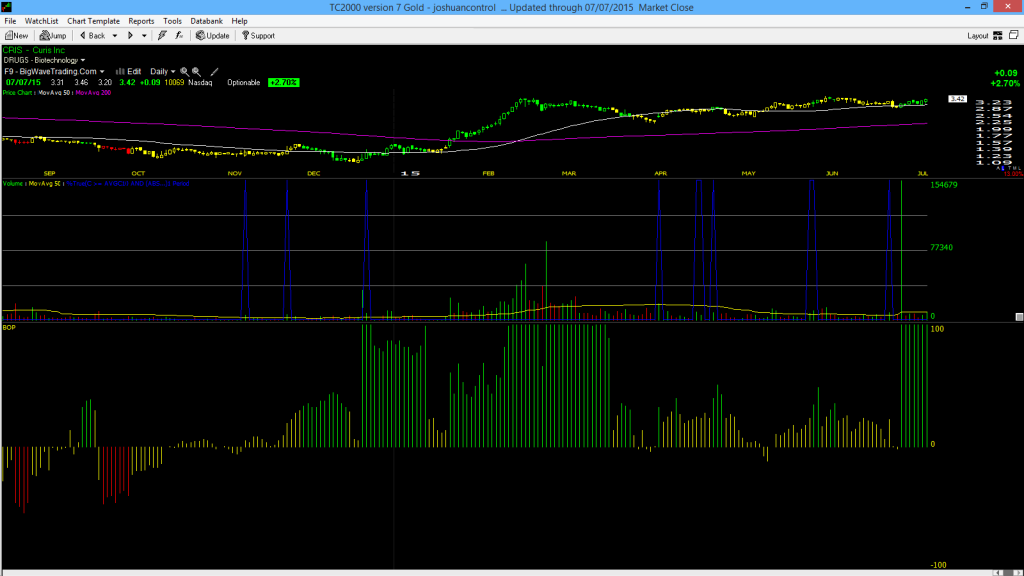
Task: Click the 3.42 price marker on the price axis
Action: (957, 99)
